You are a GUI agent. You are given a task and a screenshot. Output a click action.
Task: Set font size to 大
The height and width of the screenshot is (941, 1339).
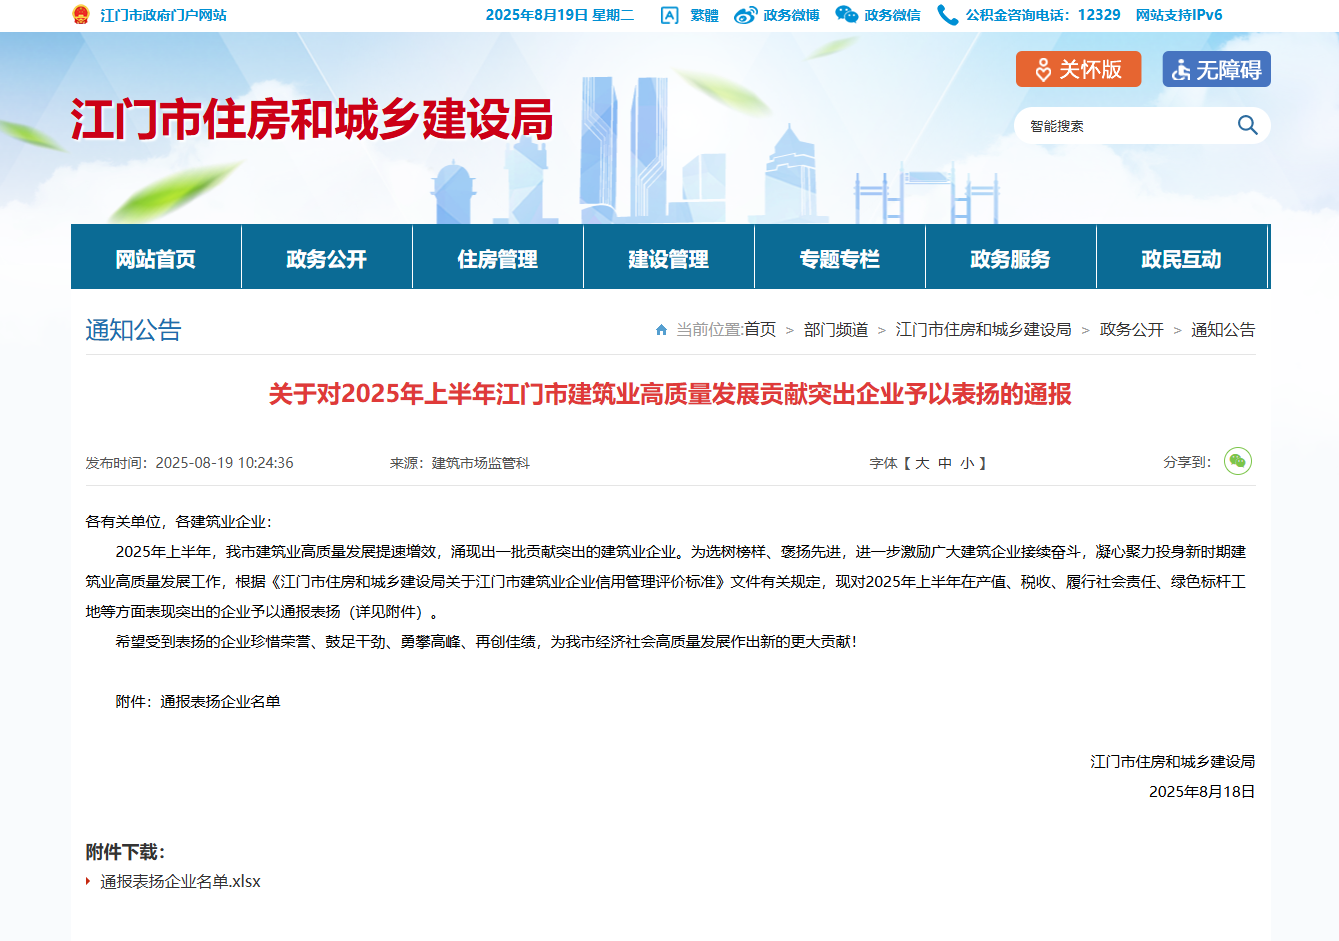pos(922,463)
